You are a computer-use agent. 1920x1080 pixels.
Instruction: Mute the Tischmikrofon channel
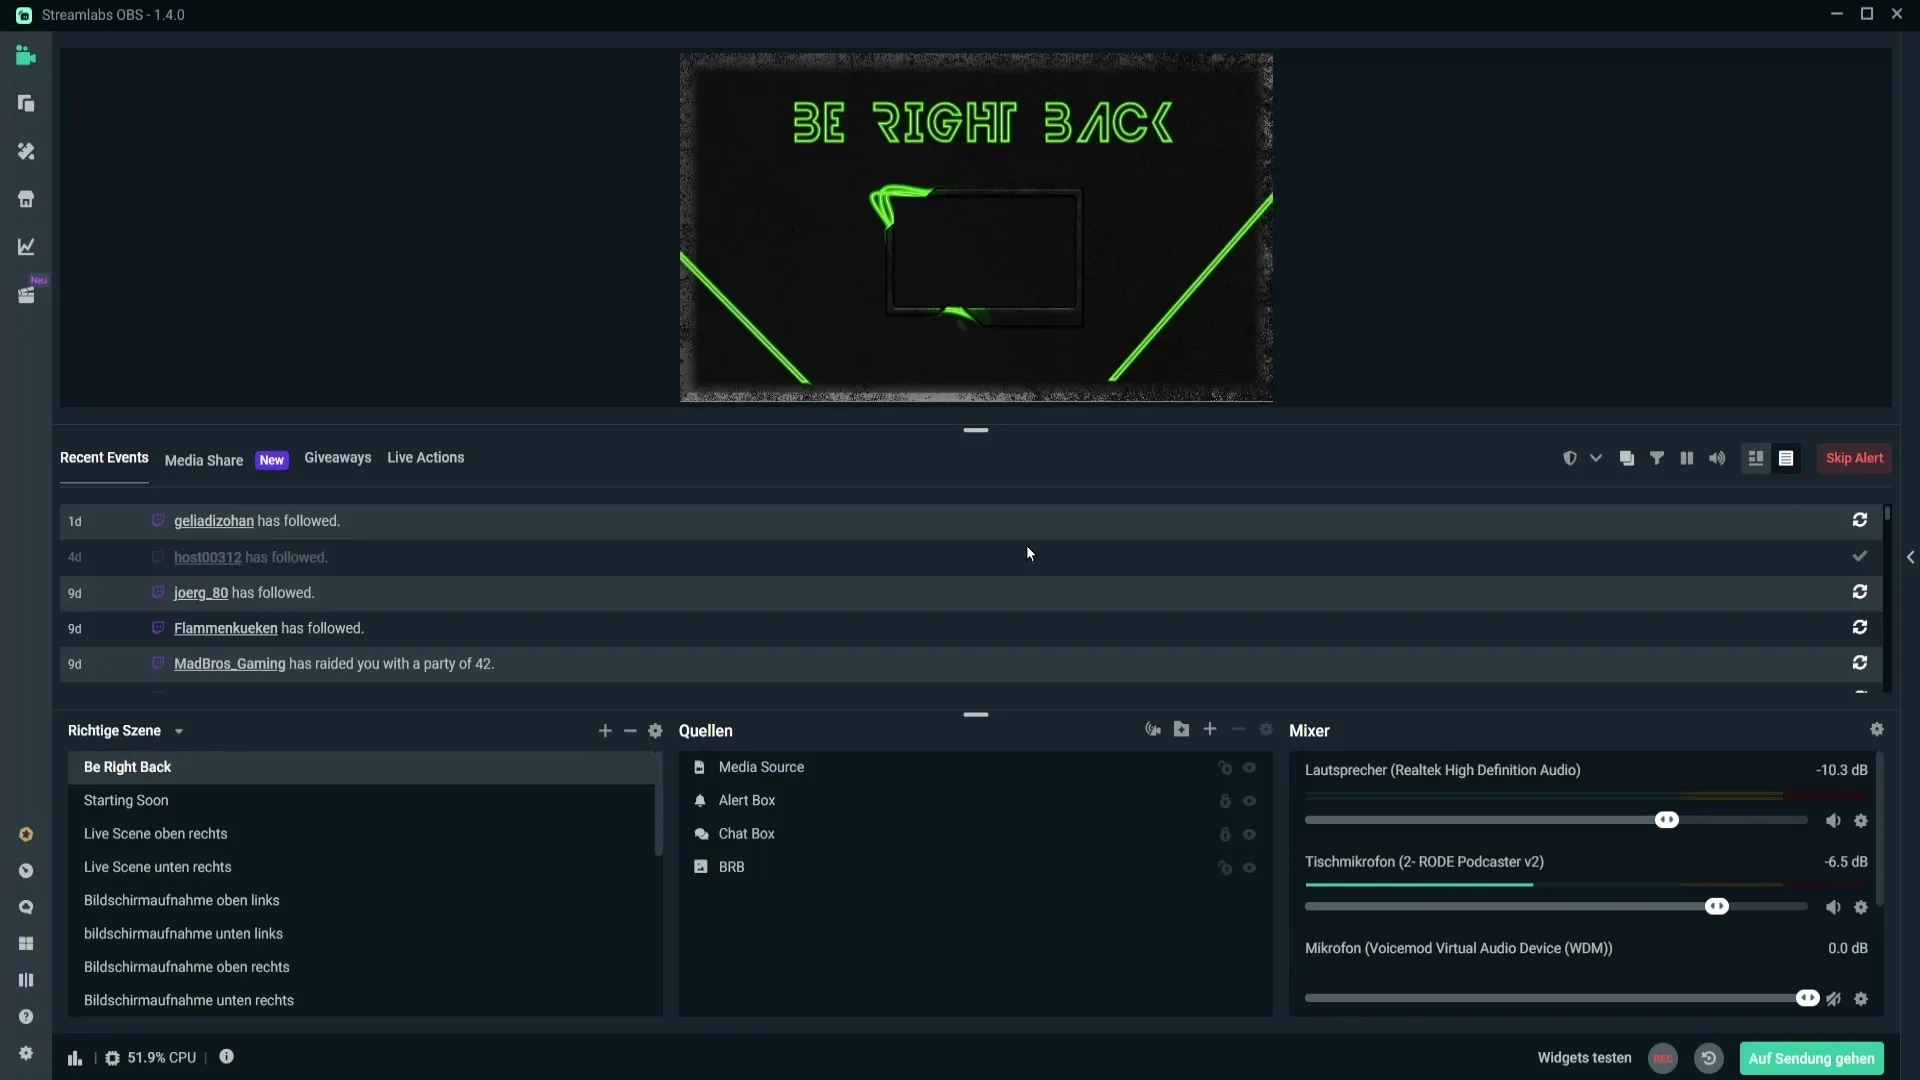1833,907
